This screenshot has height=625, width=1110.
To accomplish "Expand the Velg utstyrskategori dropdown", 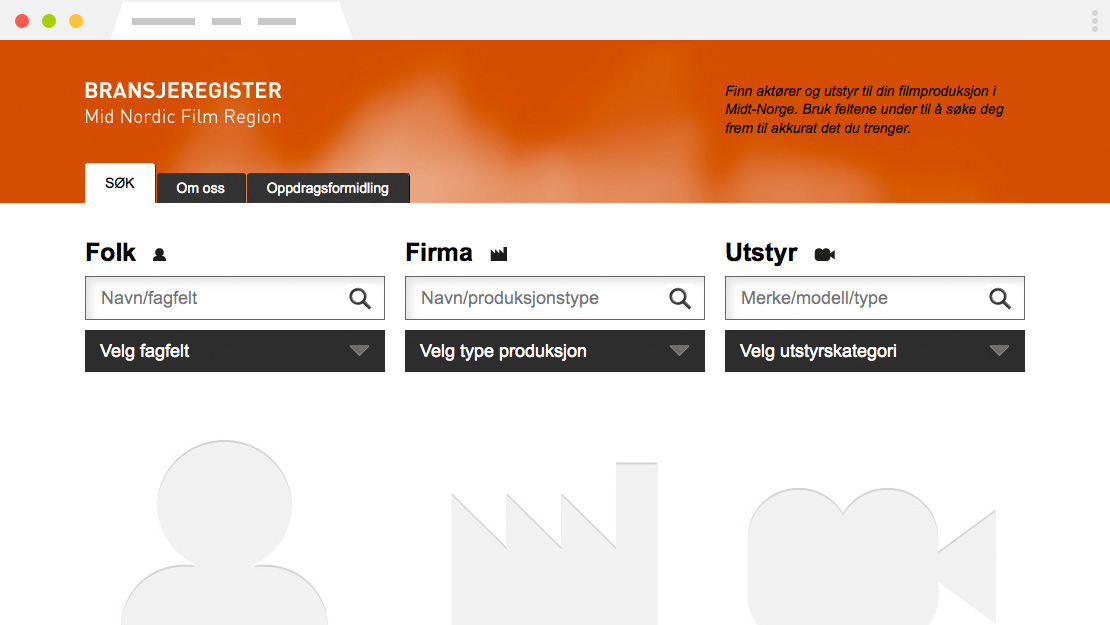I will tap(875, 351).
